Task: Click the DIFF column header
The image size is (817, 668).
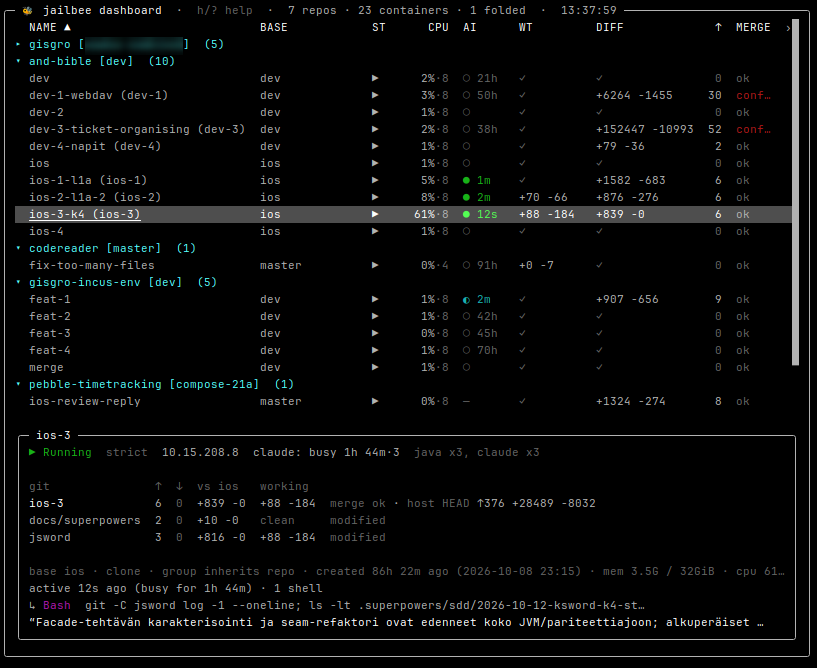Action: point(610,27)
